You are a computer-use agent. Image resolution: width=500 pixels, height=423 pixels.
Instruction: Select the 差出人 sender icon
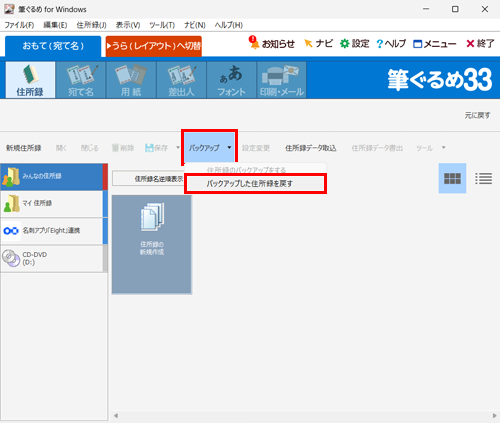[181, 80]
